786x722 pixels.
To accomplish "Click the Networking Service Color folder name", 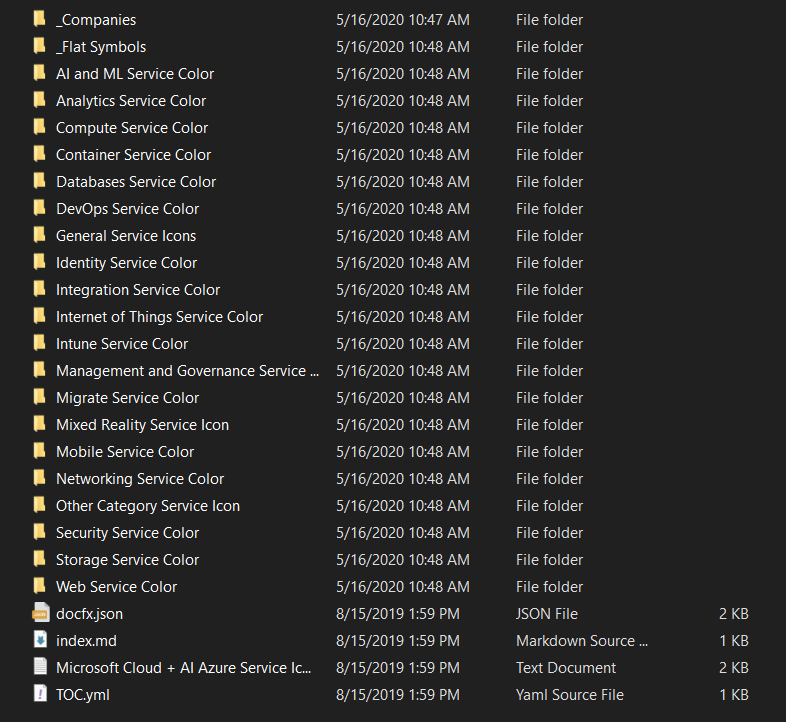I will pos(139,479).
